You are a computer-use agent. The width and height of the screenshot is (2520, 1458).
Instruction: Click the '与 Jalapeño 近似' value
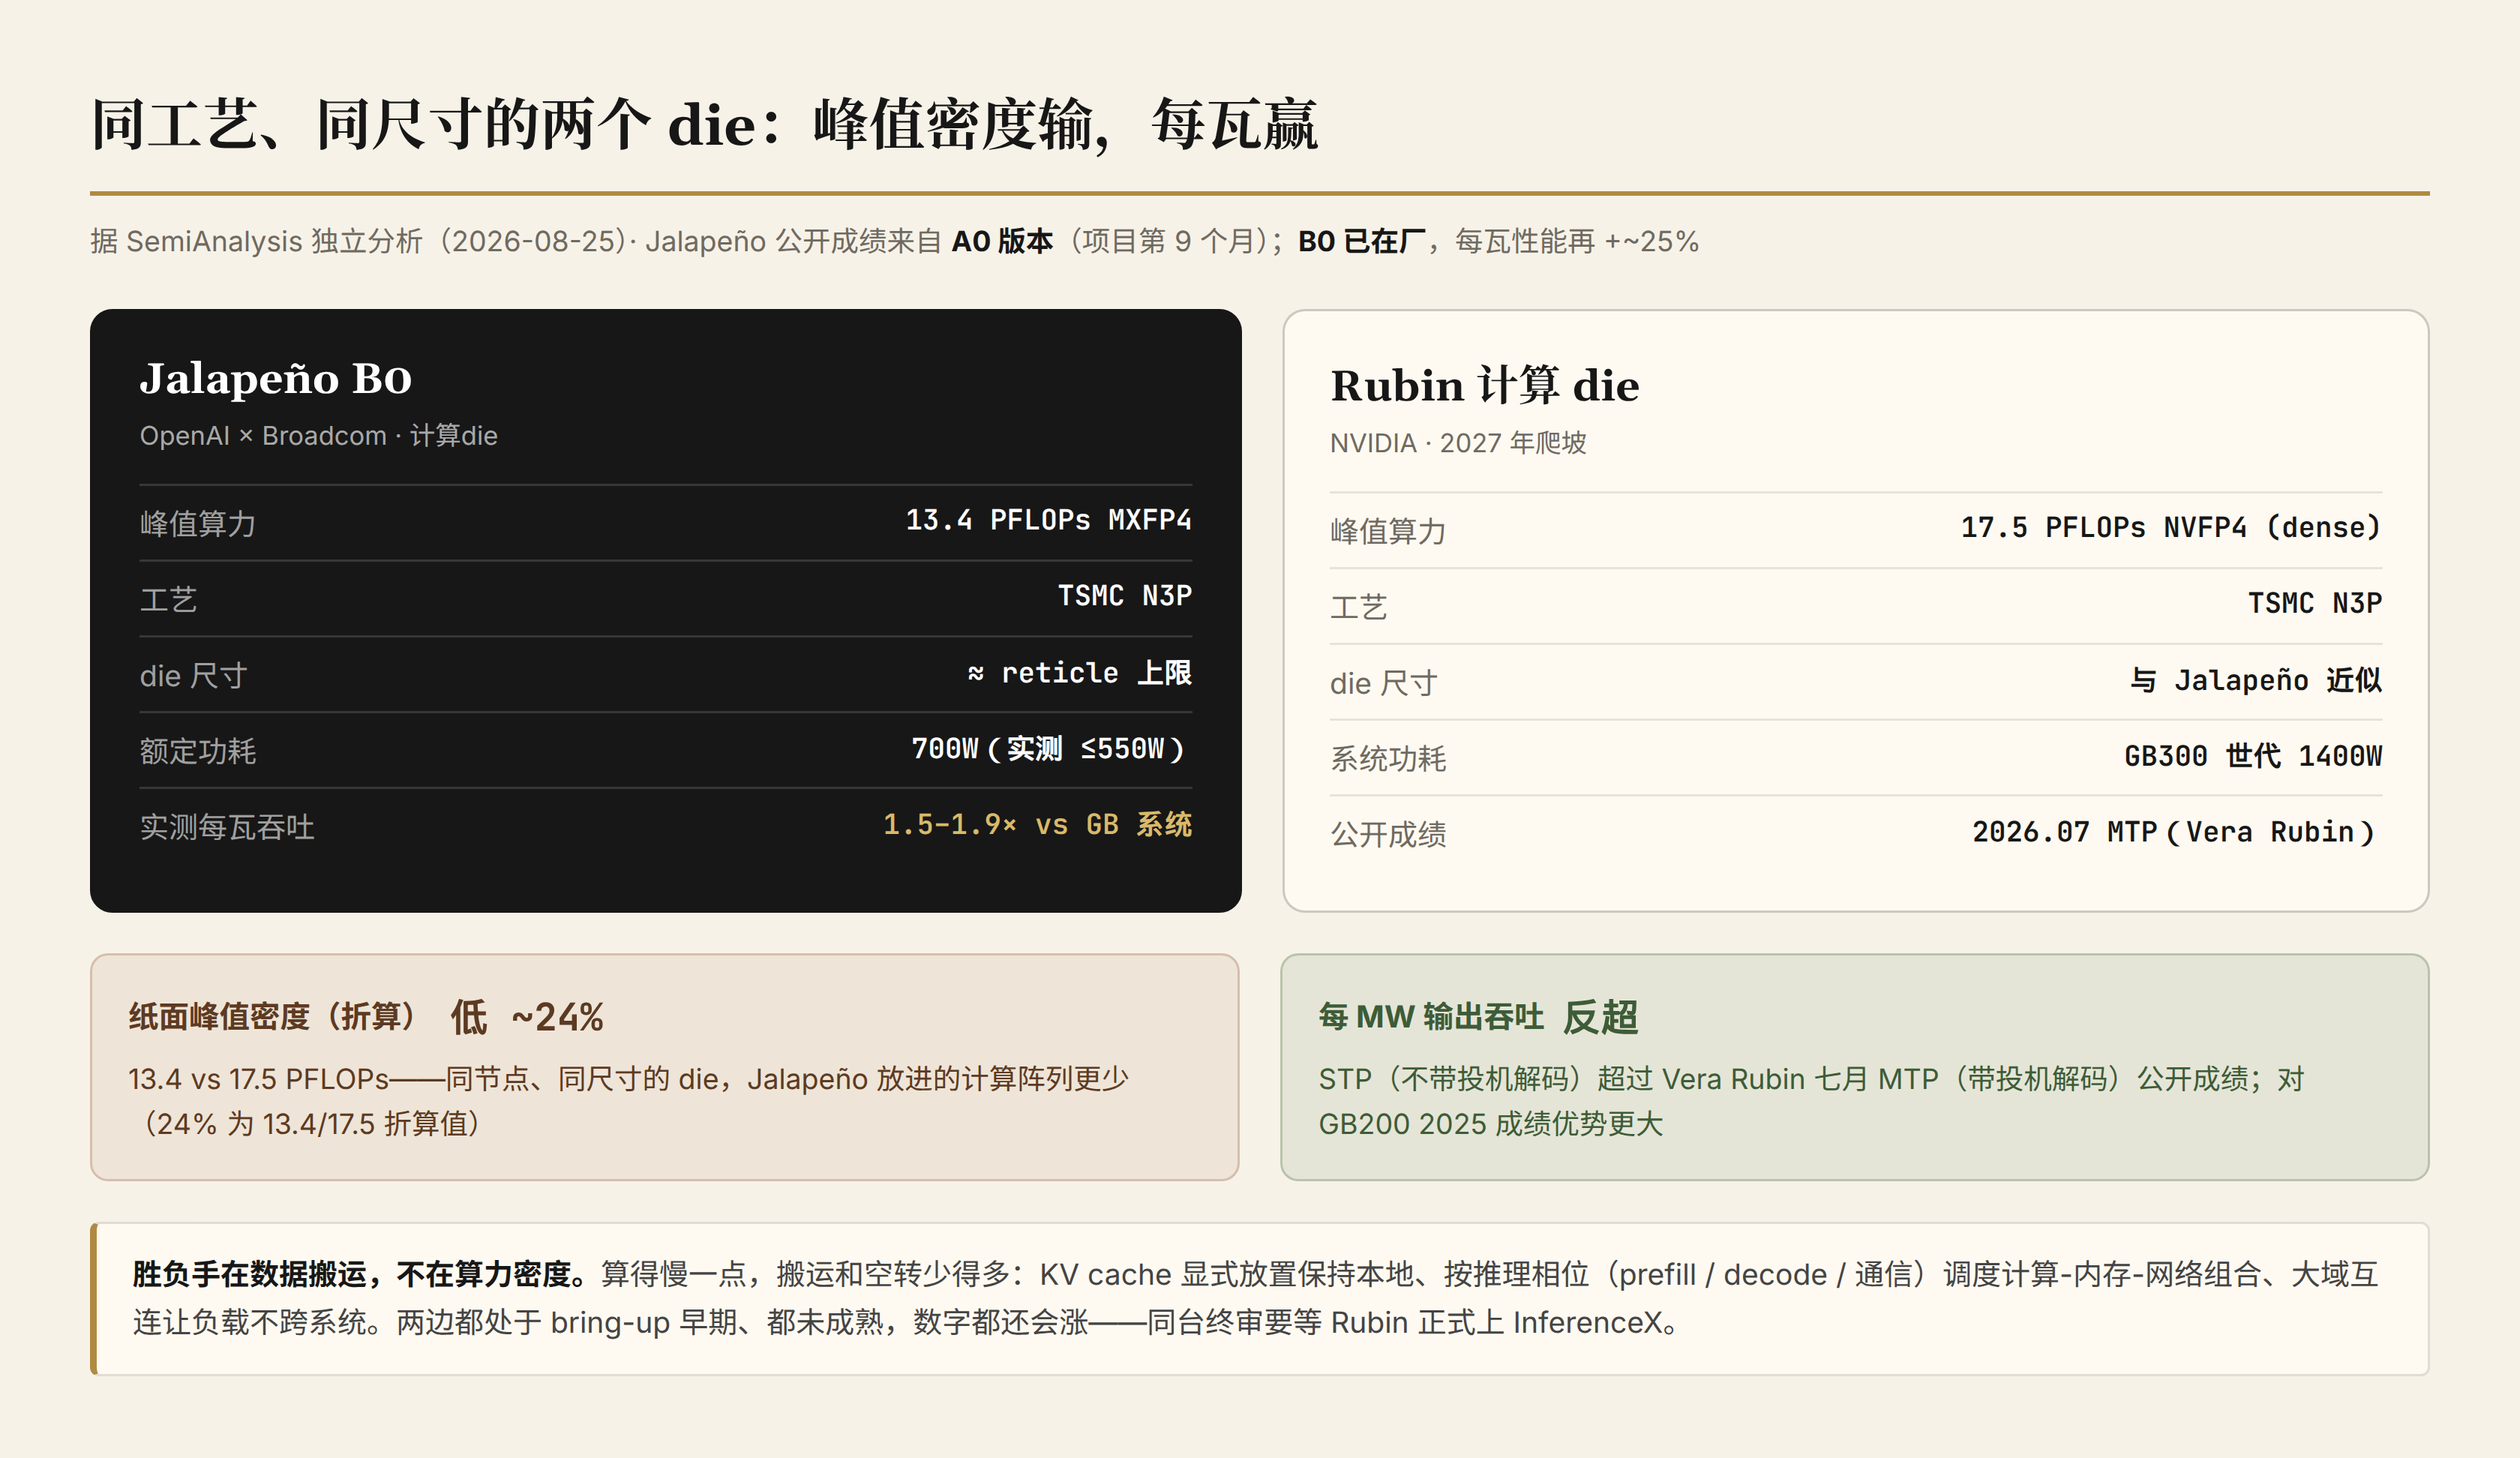click(x=2256, y=680)
